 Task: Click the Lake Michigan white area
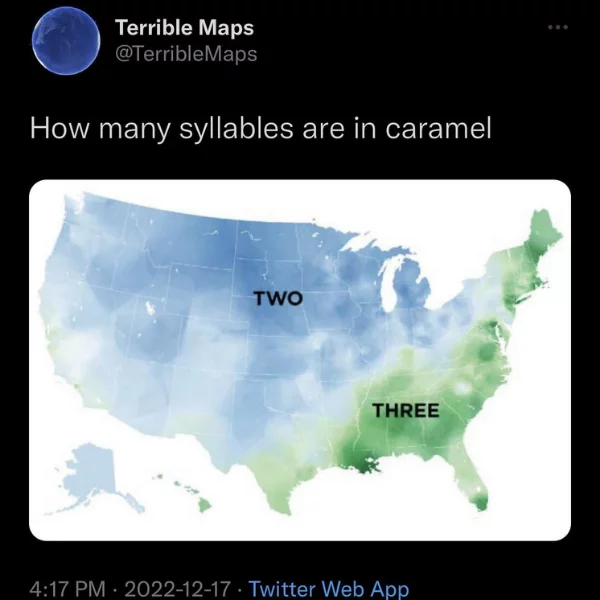click(390, 285)
